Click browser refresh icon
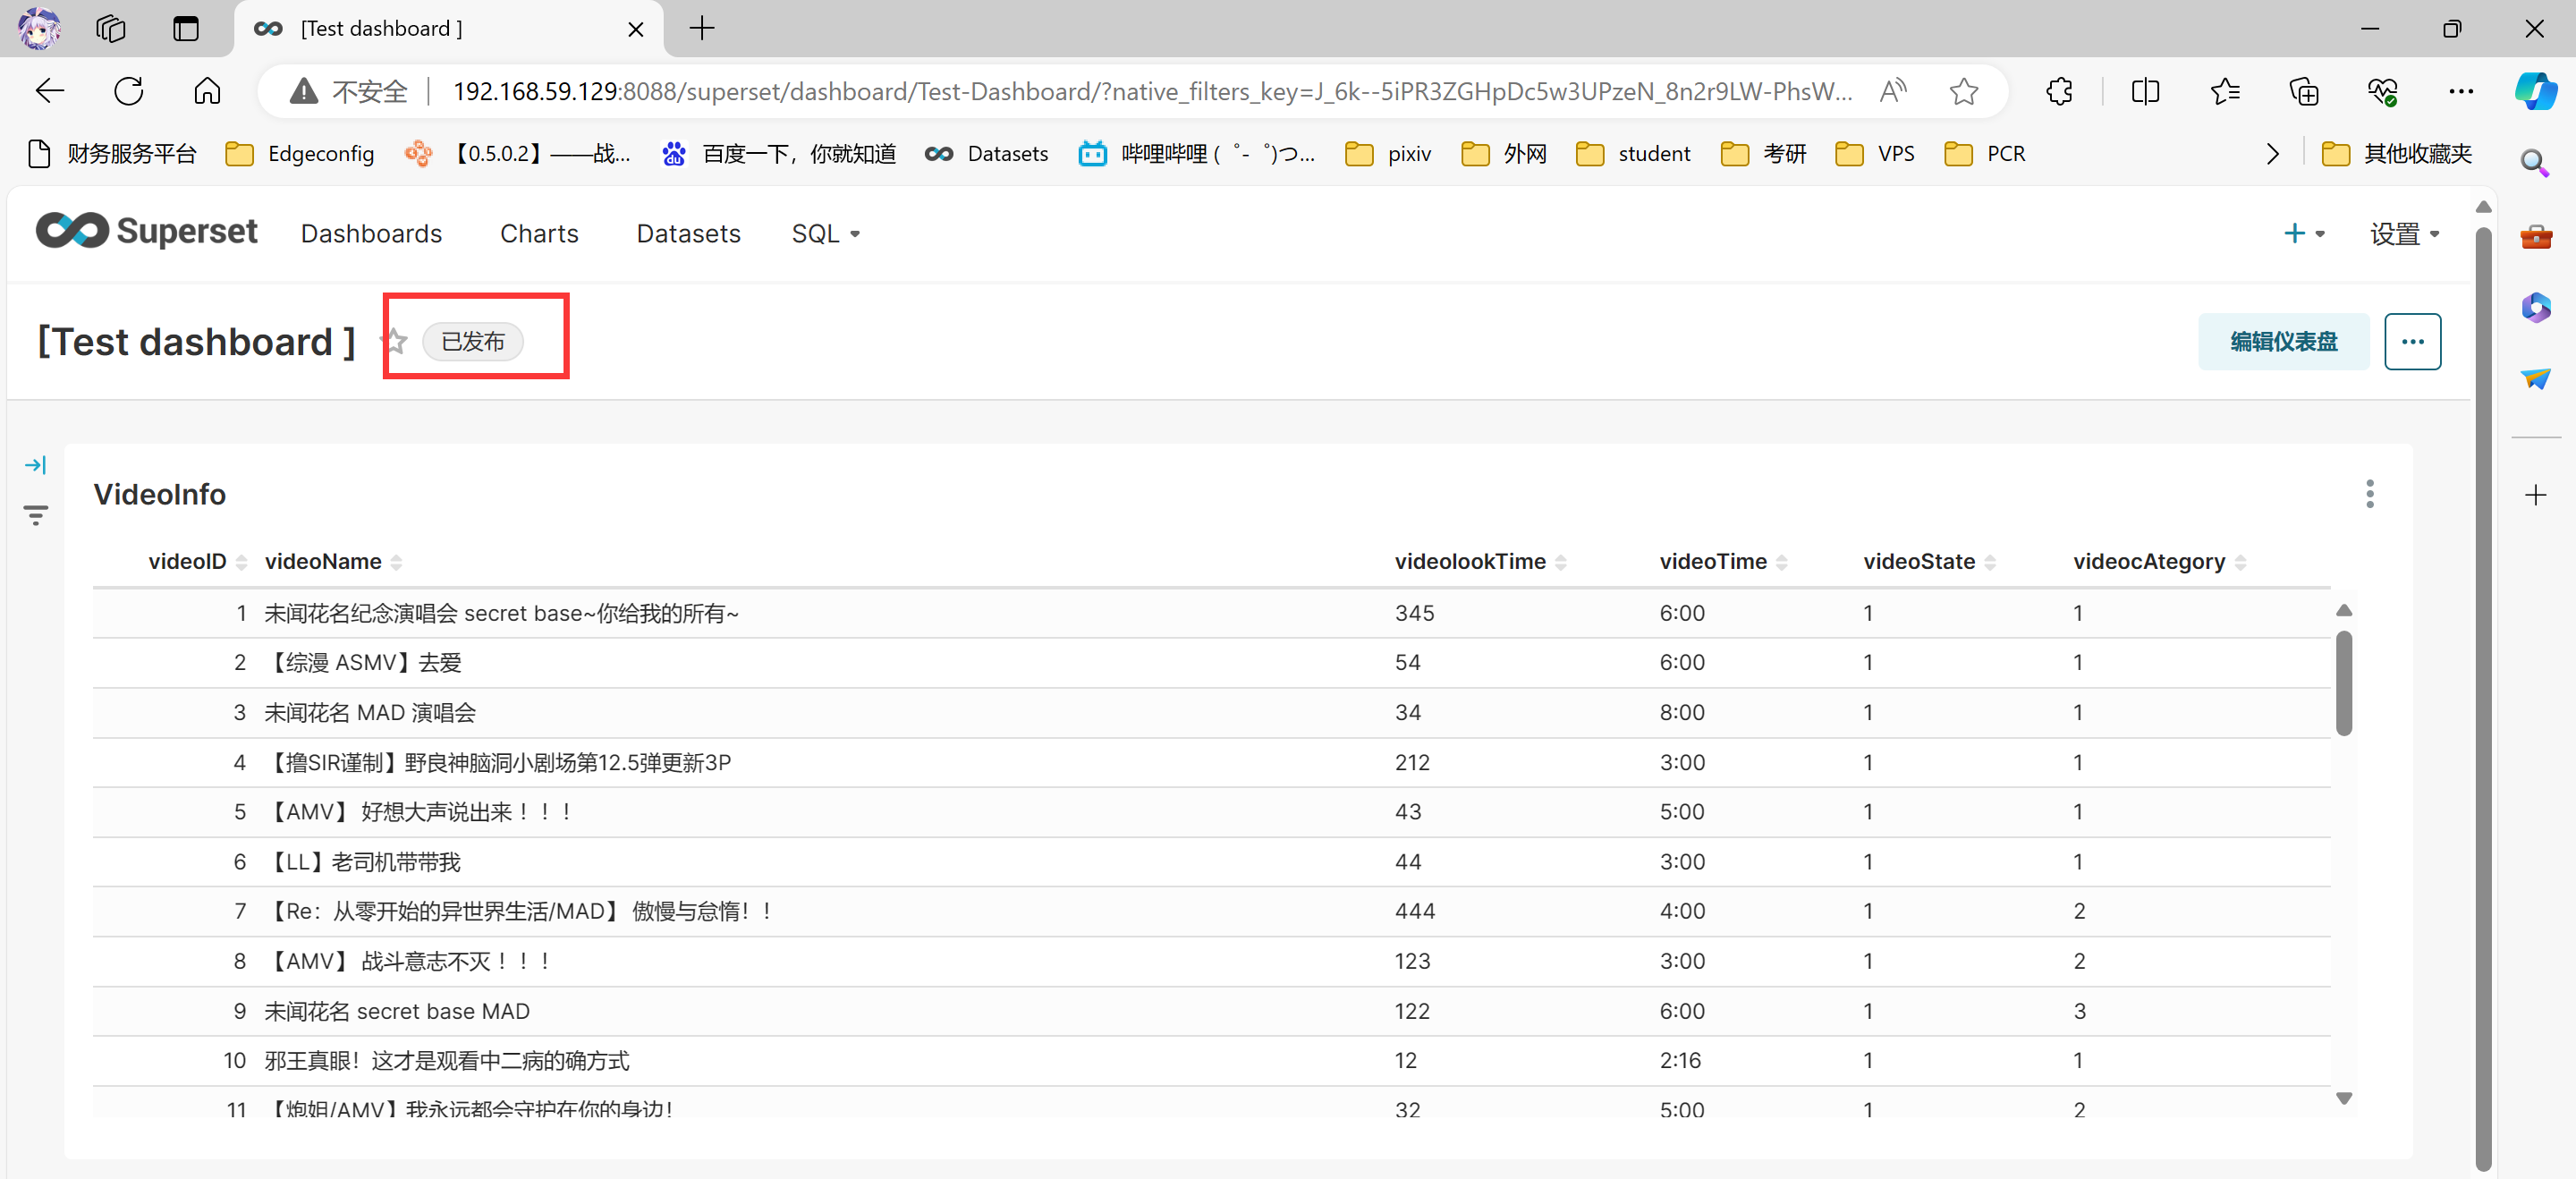2576x1179 pixels. [x=129, y=92]
